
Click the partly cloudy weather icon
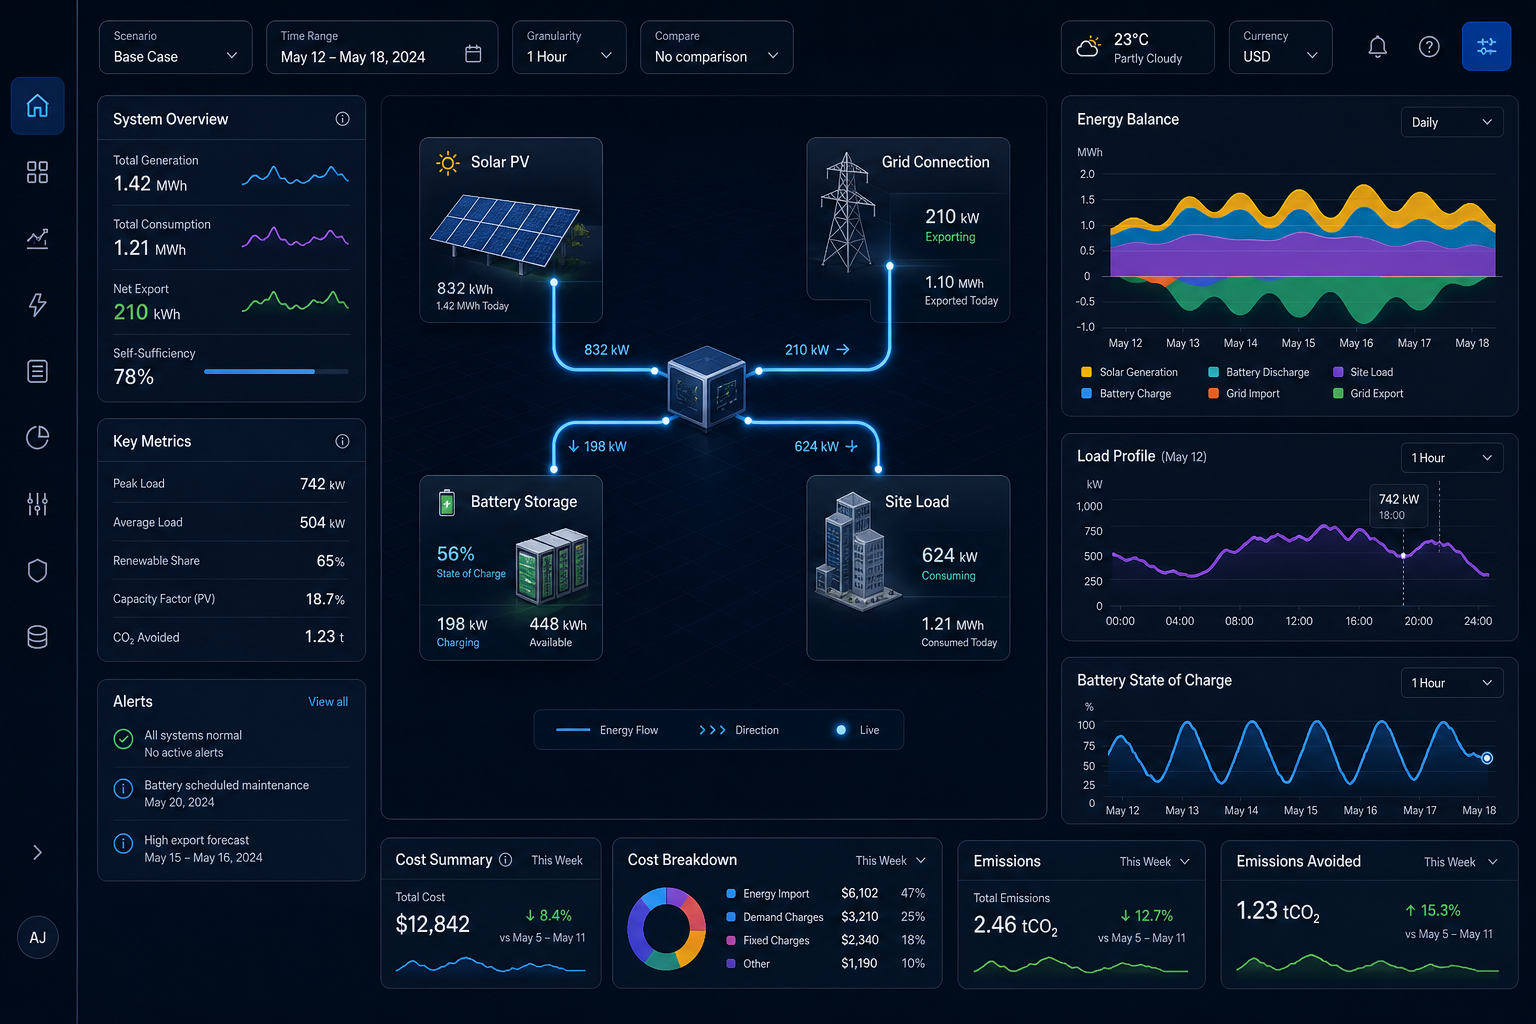[1088, 47]
